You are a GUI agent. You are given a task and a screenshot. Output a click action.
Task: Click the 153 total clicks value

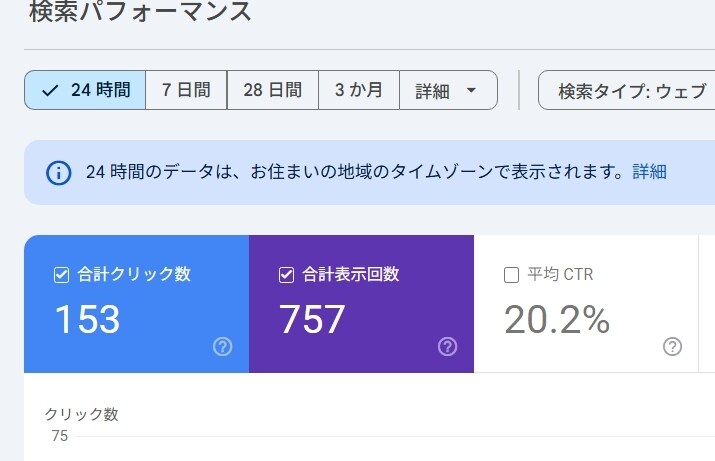click(88, 319)
